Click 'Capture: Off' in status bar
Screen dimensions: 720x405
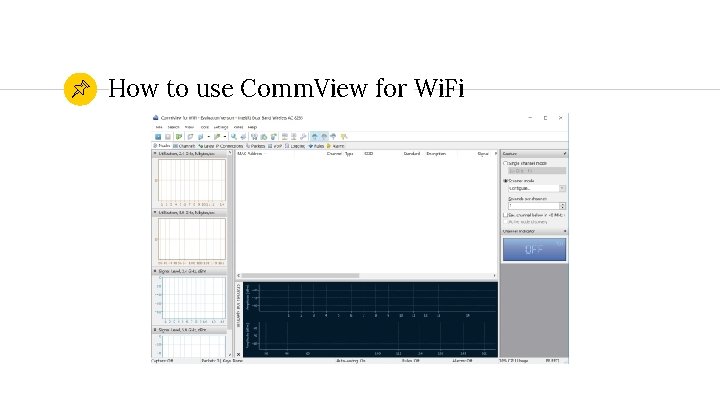(162, 361)
